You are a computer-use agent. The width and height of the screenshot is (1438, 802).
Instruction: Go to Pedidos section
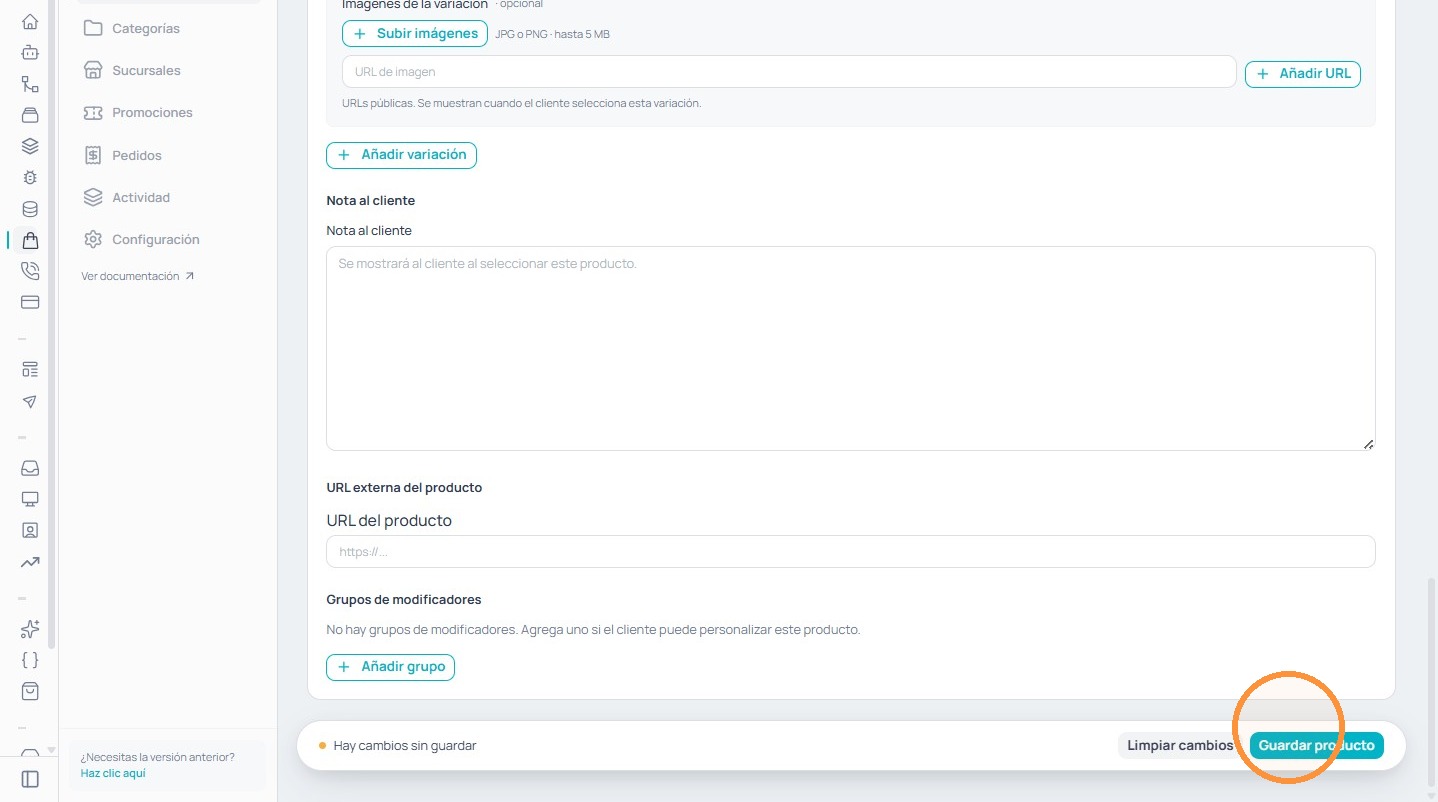137,155
